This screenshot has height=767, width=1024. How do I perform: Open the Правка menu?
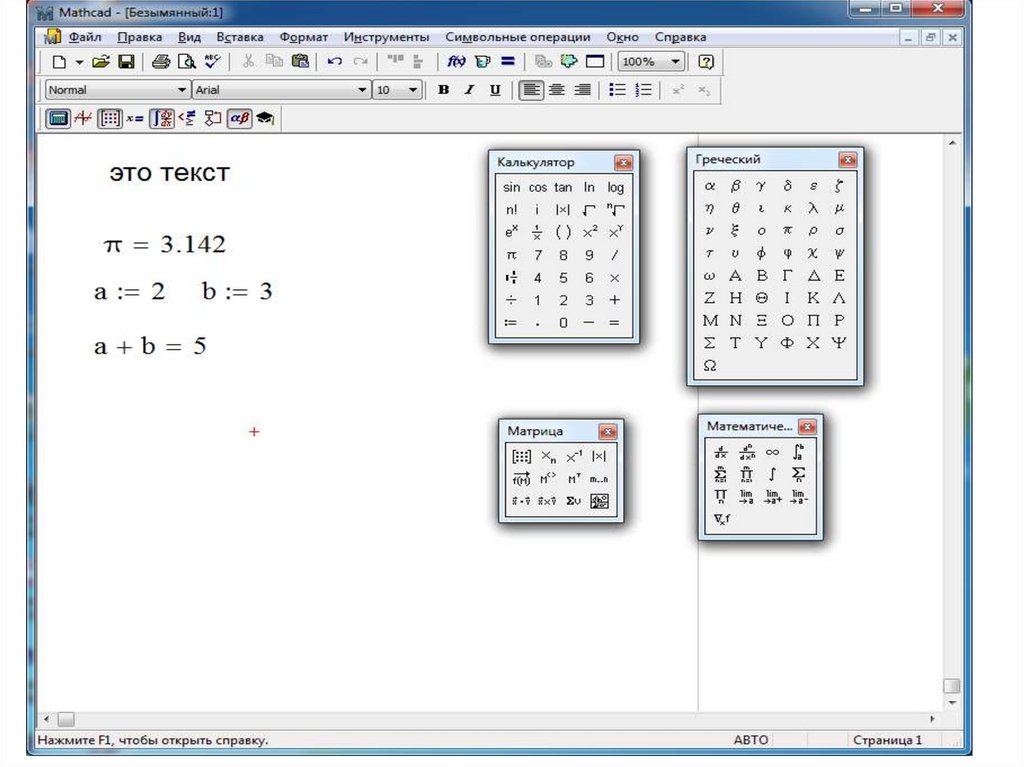point(139,37)
